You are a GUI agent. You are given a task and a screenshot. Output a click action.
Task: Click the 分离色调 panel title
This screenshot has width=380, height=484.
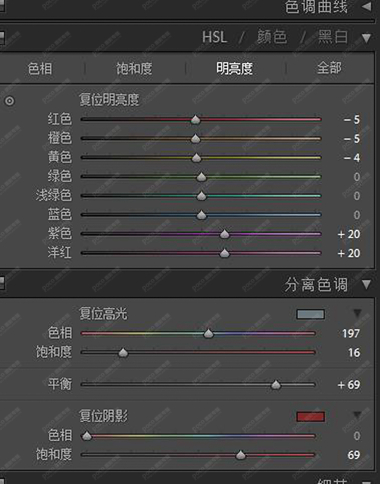pos(316,285)
